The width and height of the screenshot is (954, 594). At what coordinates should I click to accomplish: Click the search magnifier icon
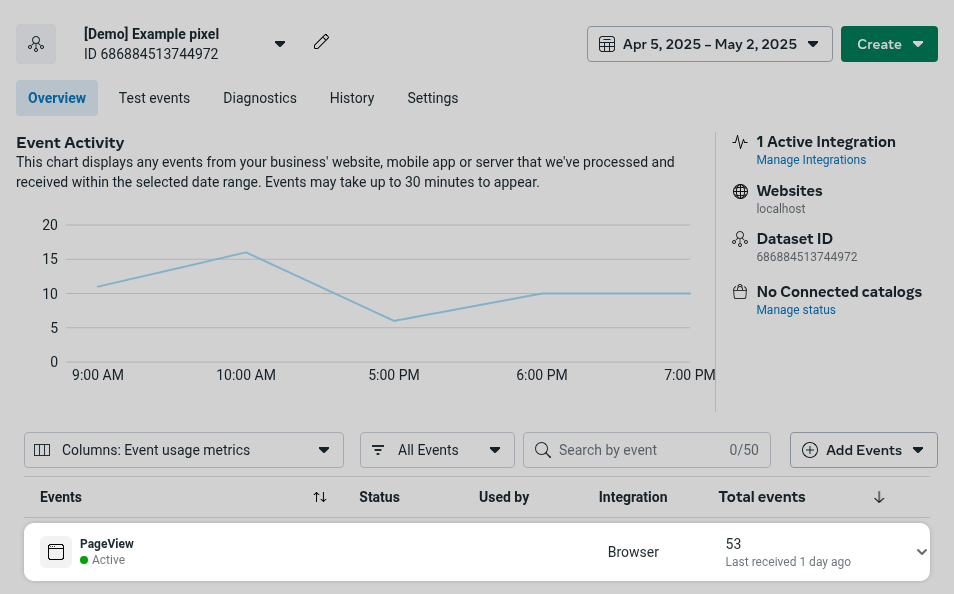[x=542, y=450]
